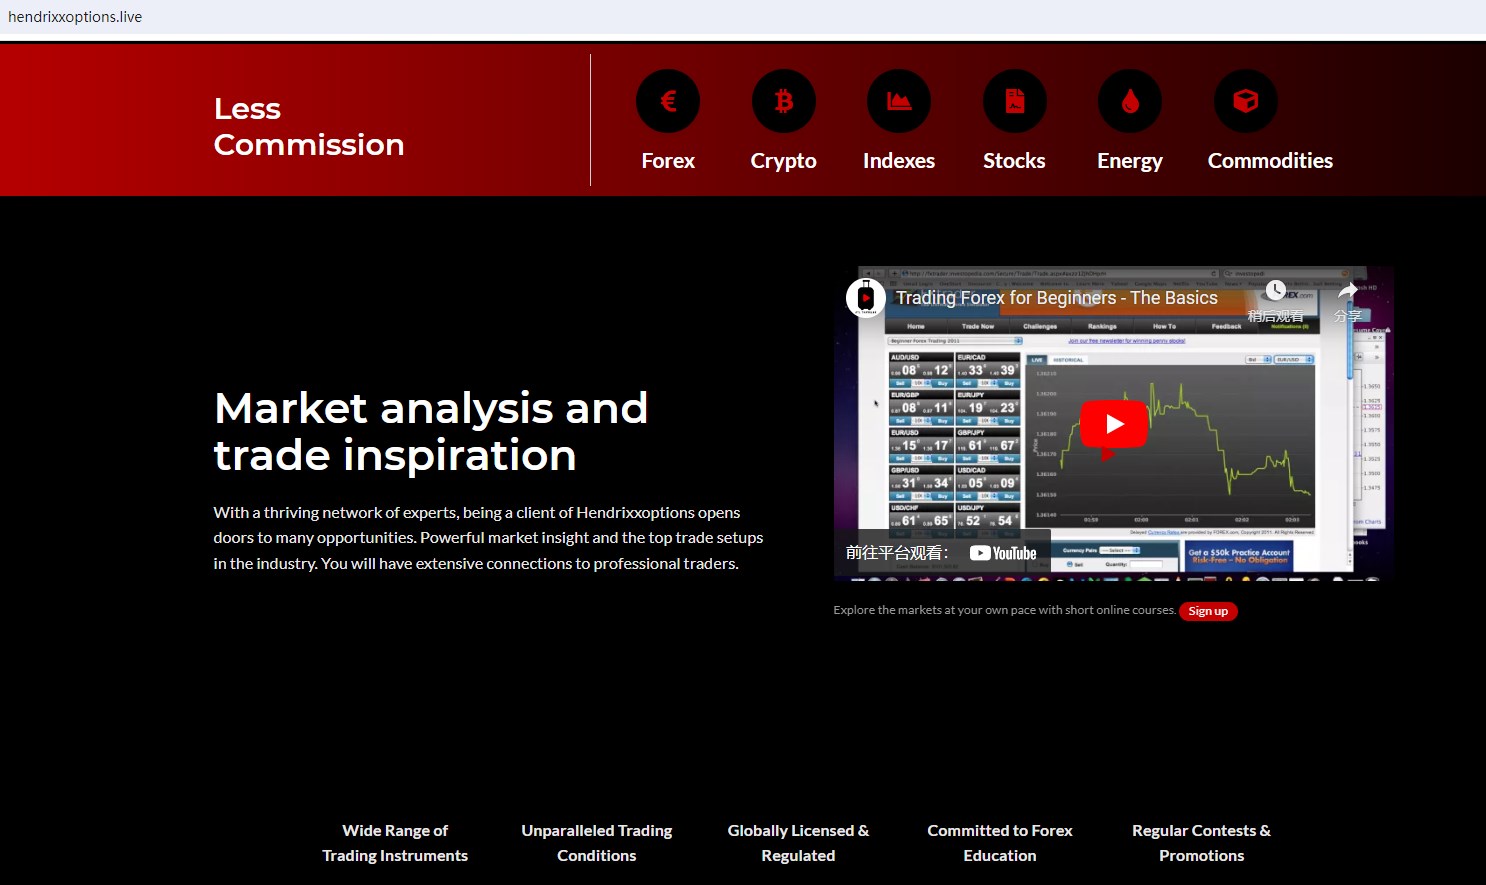Screen dimensions: 1486x885
Task: Click 'Committed to Forex Education' text
Action: [x=1000, y=843]
